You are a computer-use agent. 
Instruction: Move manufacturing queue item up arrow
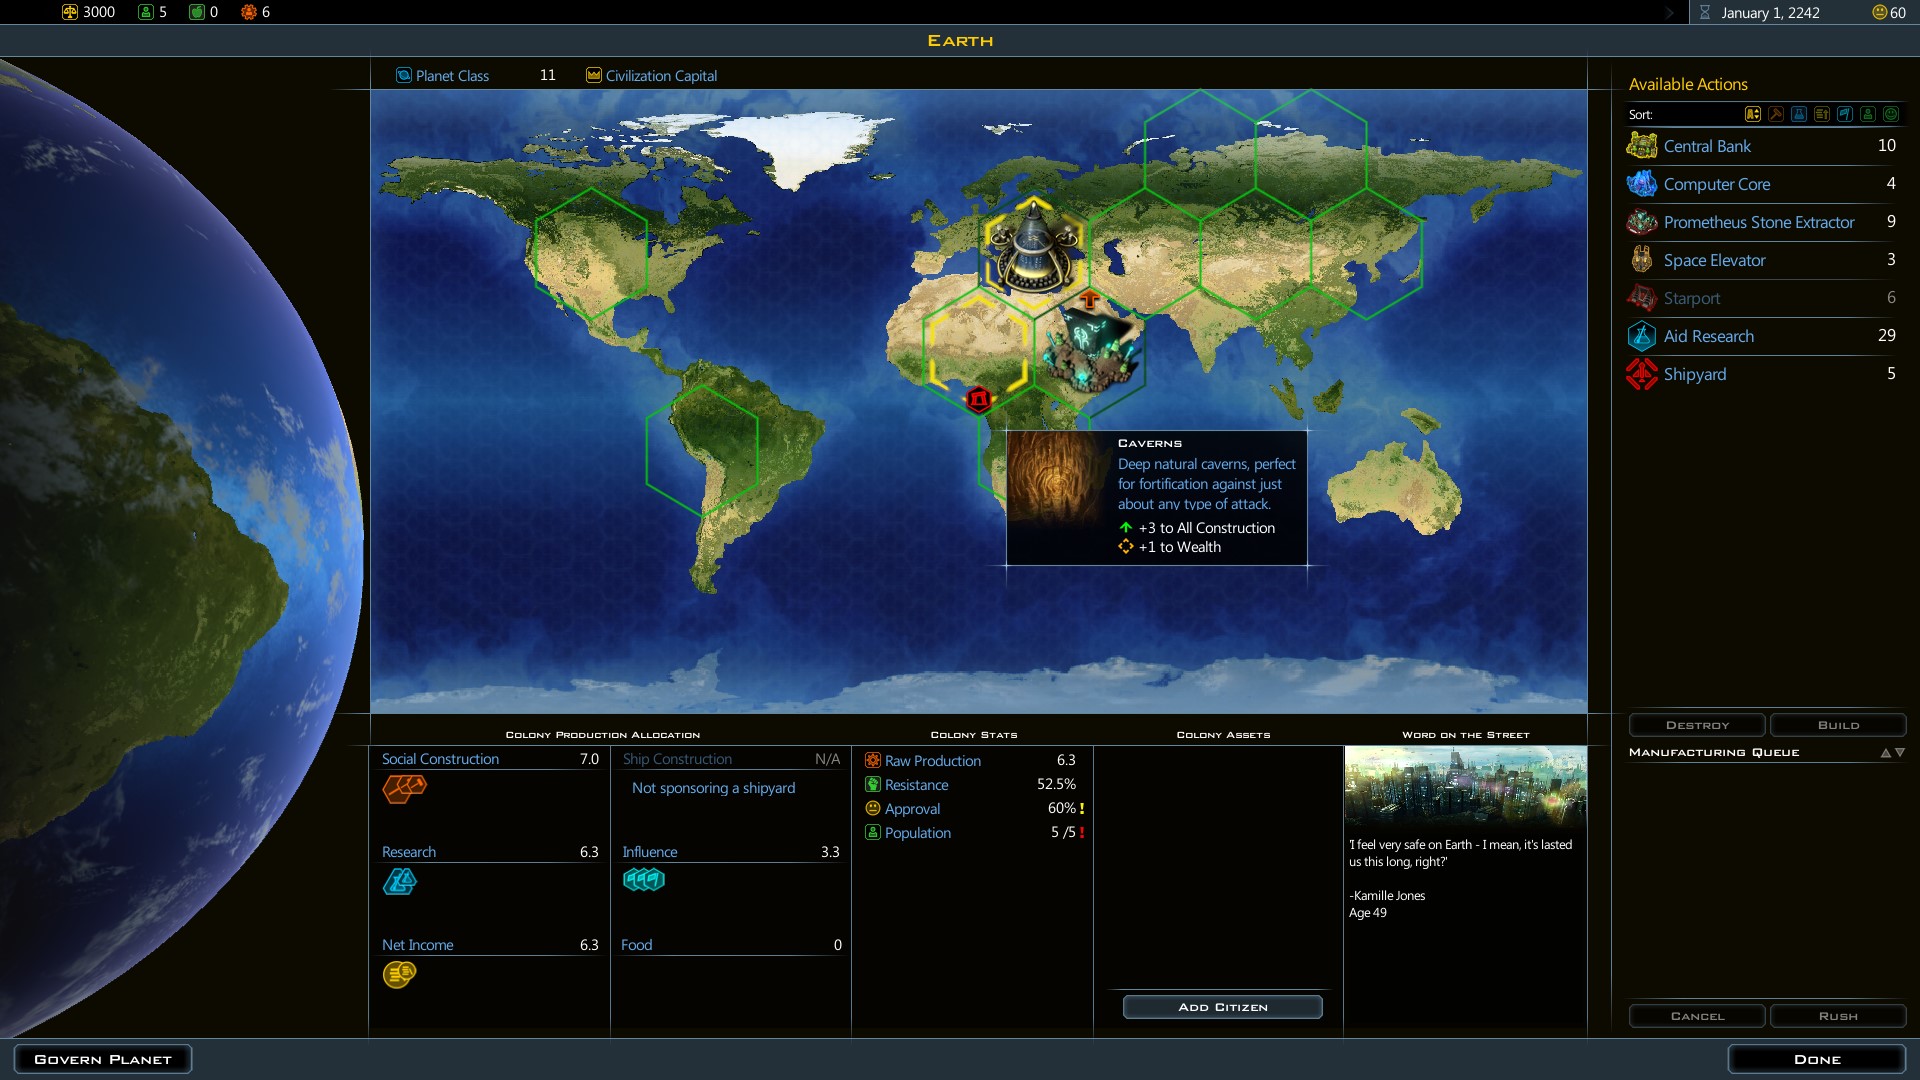[x=1886, y=753]
